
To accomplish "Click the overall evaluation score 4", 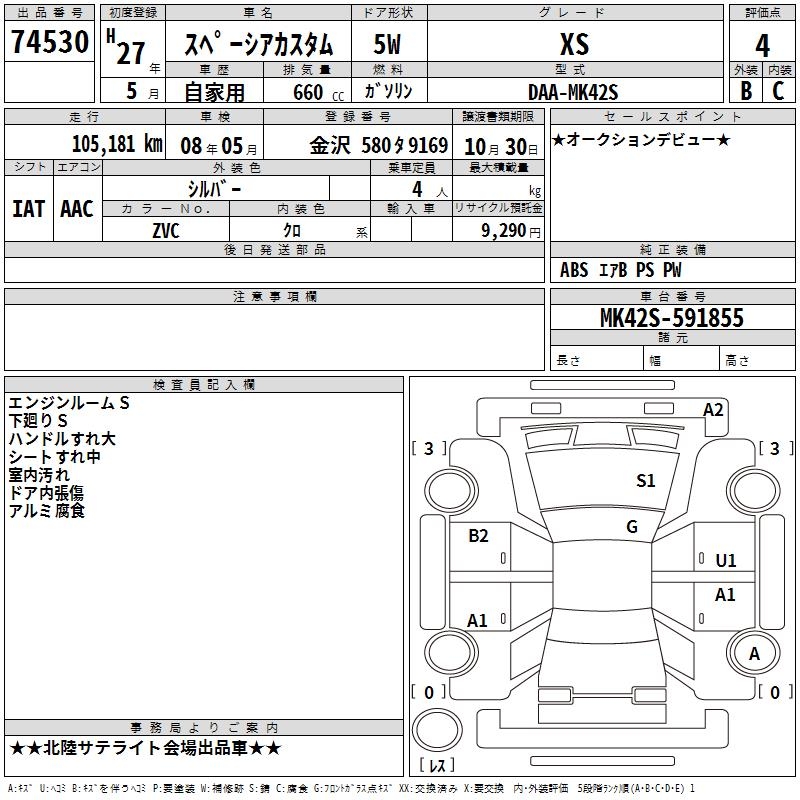I will [x=762, y=45].
